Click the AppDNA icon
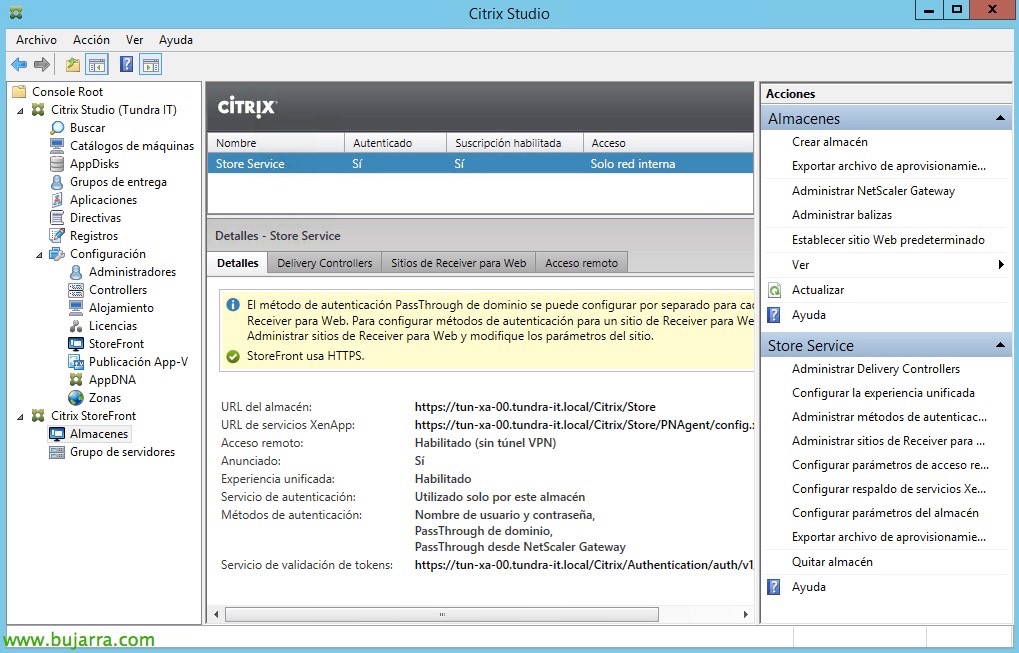Image resolution: width=1019 pixels, height=653 pixels. [x=76, y=379]
